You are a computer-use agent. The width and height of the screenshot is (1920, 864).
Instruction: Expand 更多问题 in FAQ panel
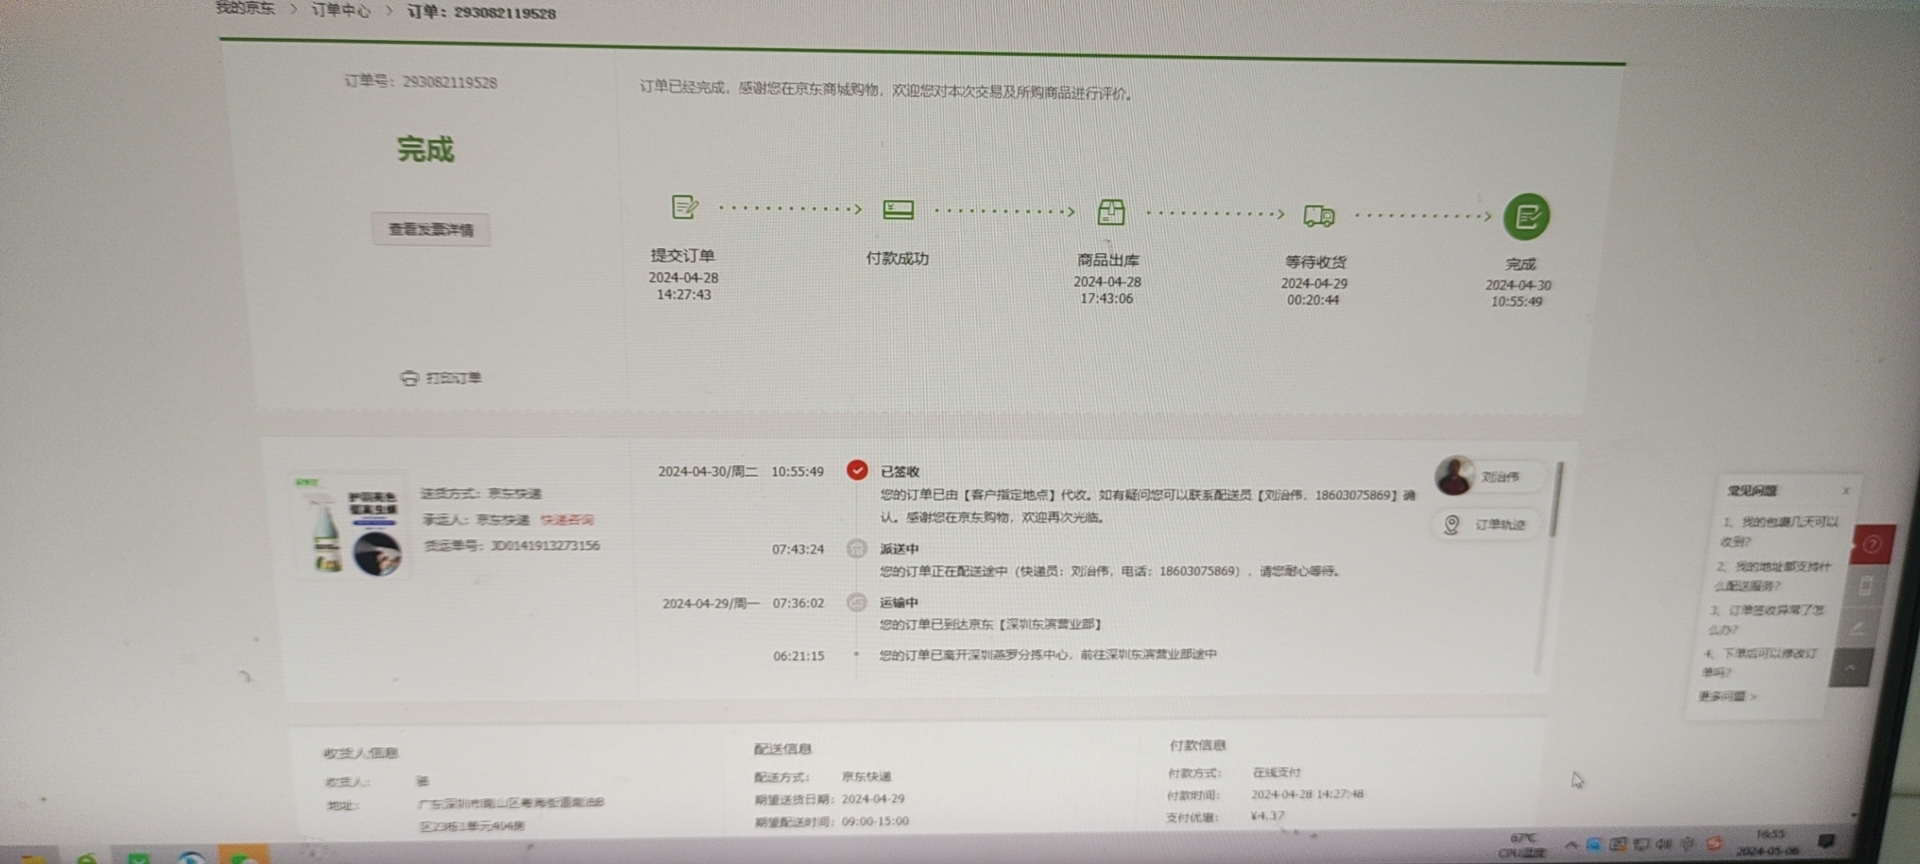click(x=1727, y=696)
